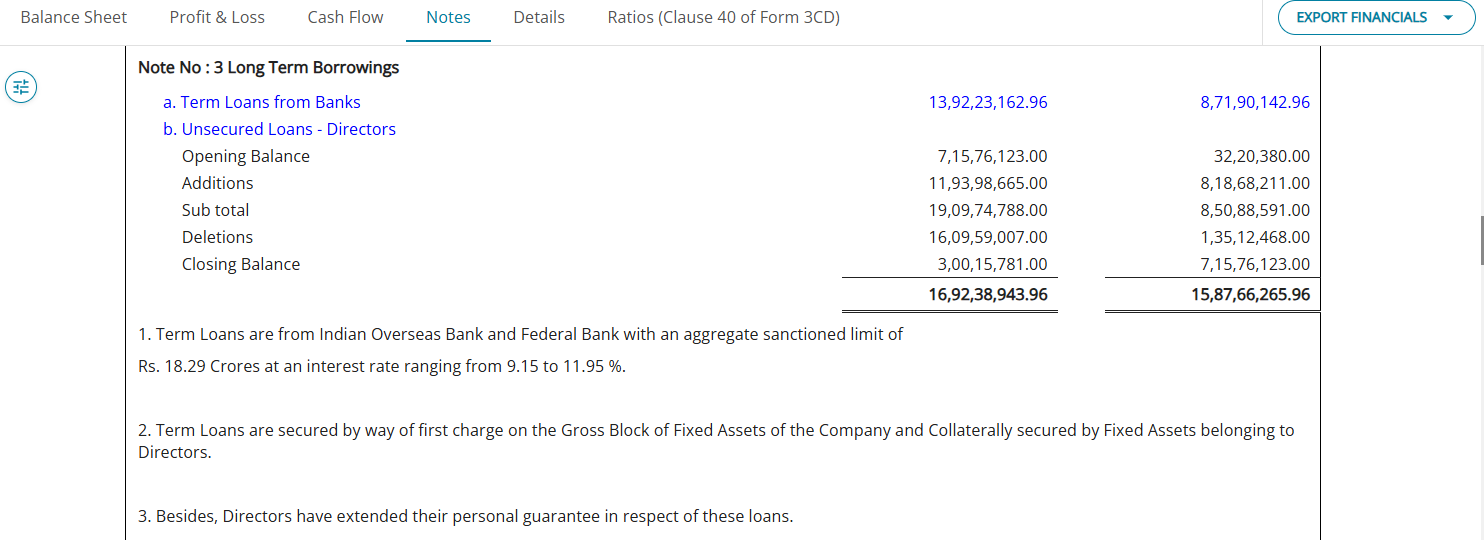This screenshot has width=1484, height=540.
Task: Click the Closing Balance value 3,00,15,781.00
Action: coord(993,264)
